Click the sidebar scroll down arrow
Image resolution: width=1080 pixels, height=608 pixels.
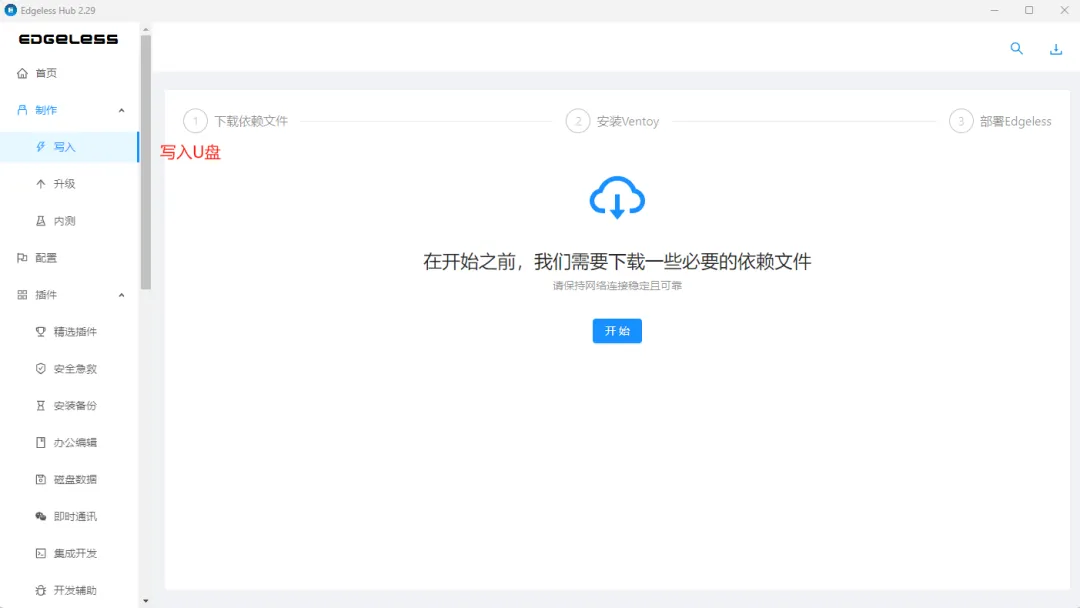pos(145,601)
